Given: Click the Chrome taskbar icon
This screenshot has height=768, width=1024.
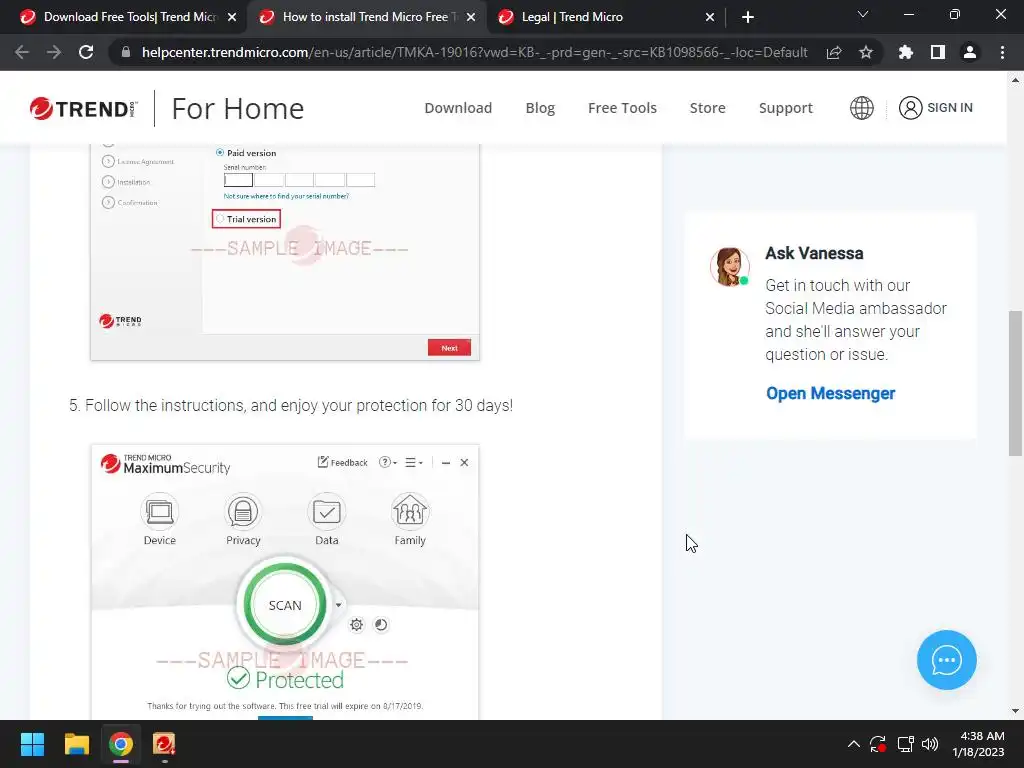Looking at the screenshot, I should pyautogui.click(x=121, y=744).
